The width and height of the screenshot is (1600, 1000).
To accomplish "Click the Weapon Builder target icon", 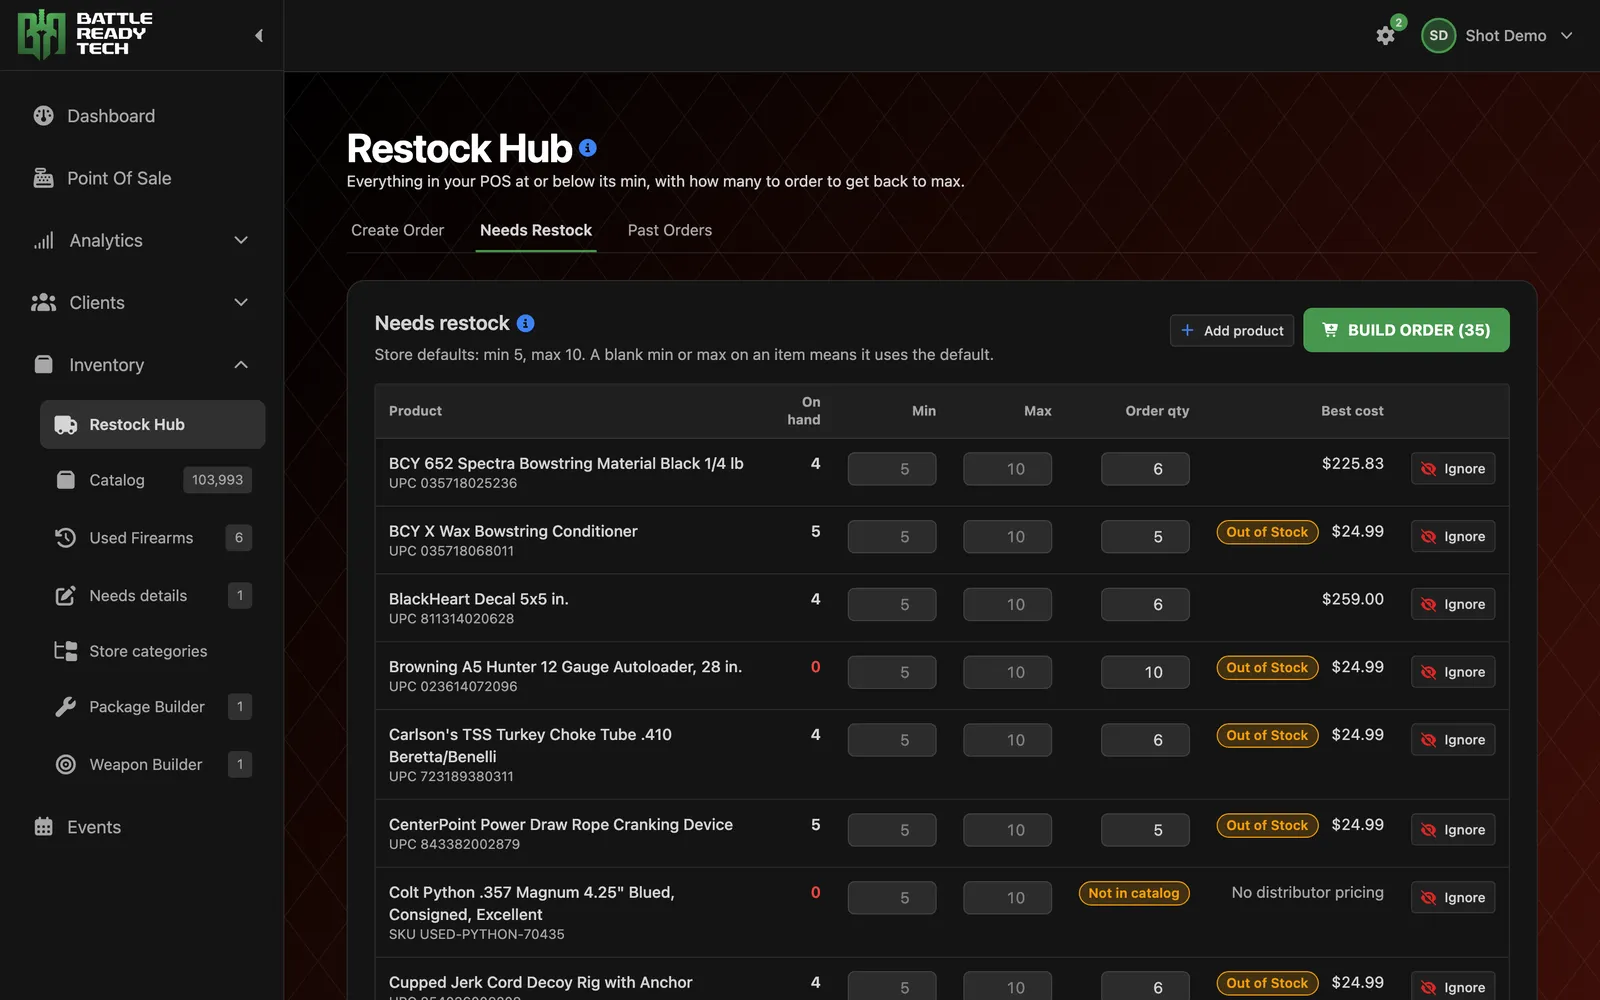I will [x=66, y=765].
